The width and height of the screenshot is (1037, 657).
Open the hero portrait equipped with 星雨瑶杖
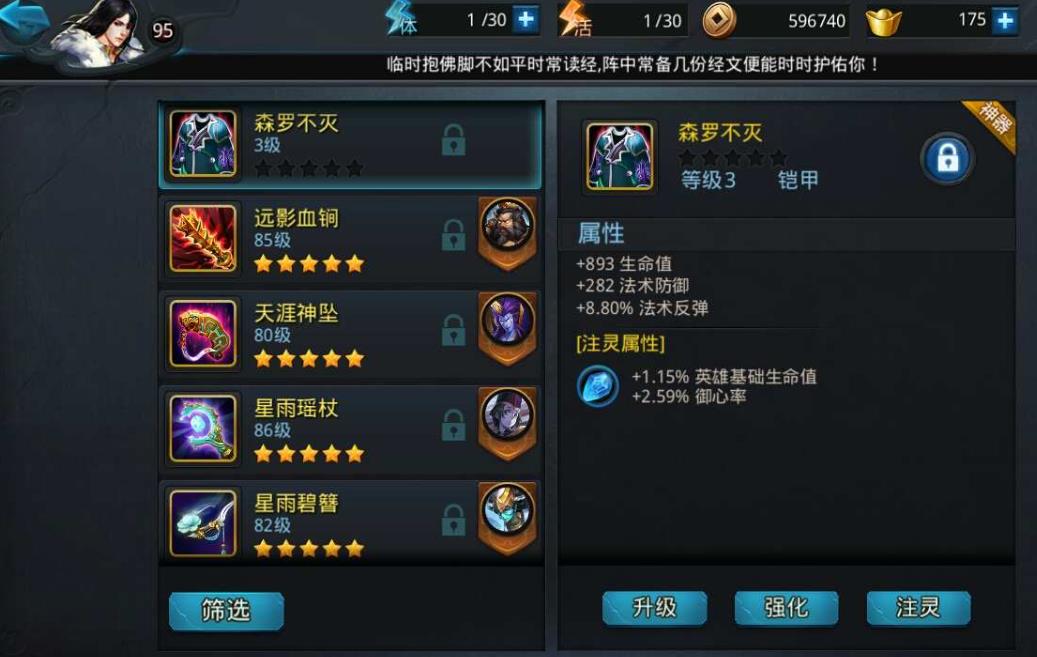pos(507,415)
